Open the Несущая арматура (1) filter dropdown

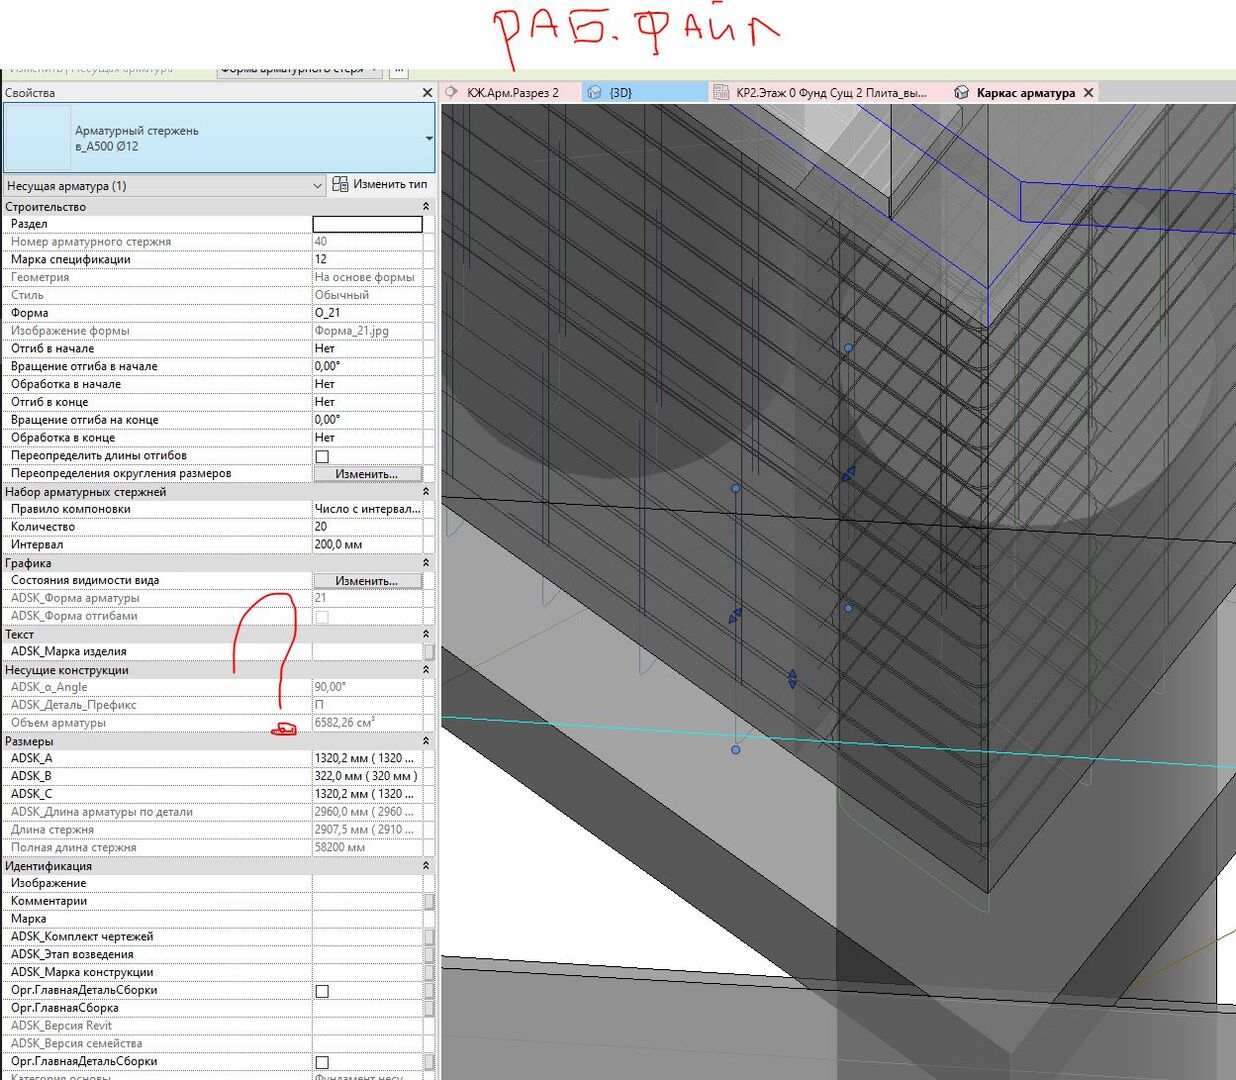[x=164, y=186]
